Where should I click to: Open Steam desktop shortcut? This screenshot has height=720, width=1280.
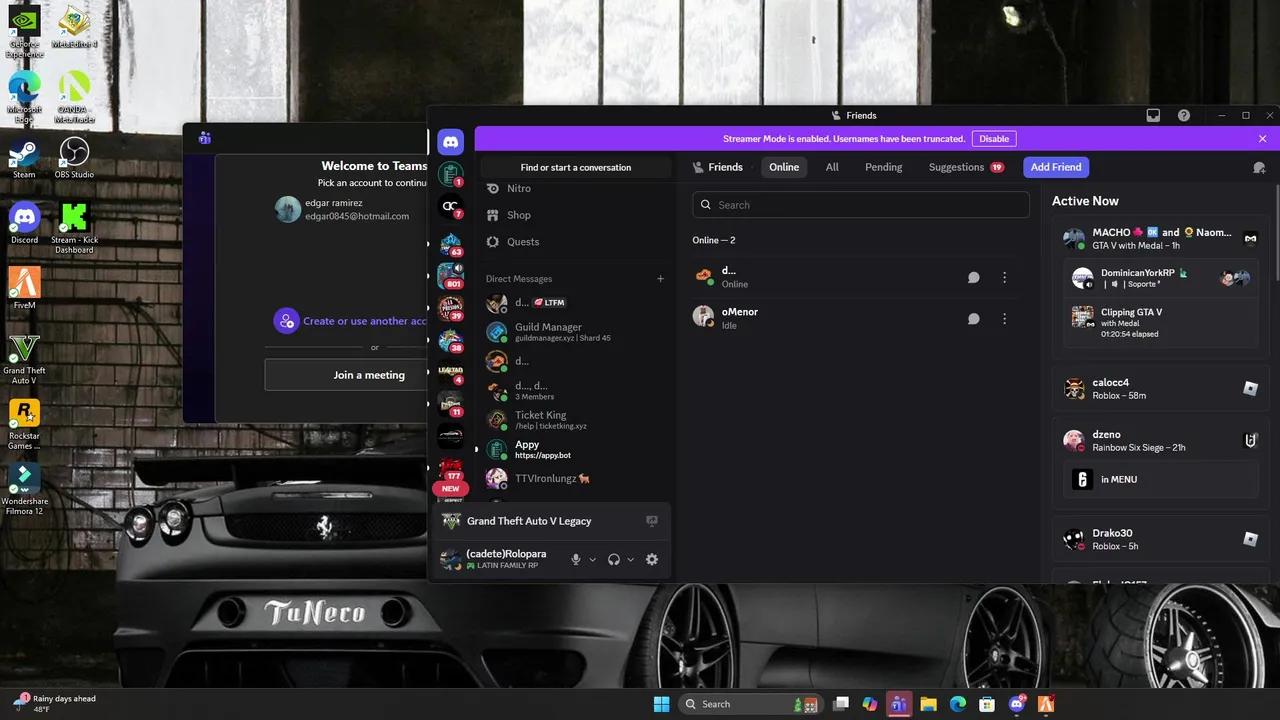24,159
